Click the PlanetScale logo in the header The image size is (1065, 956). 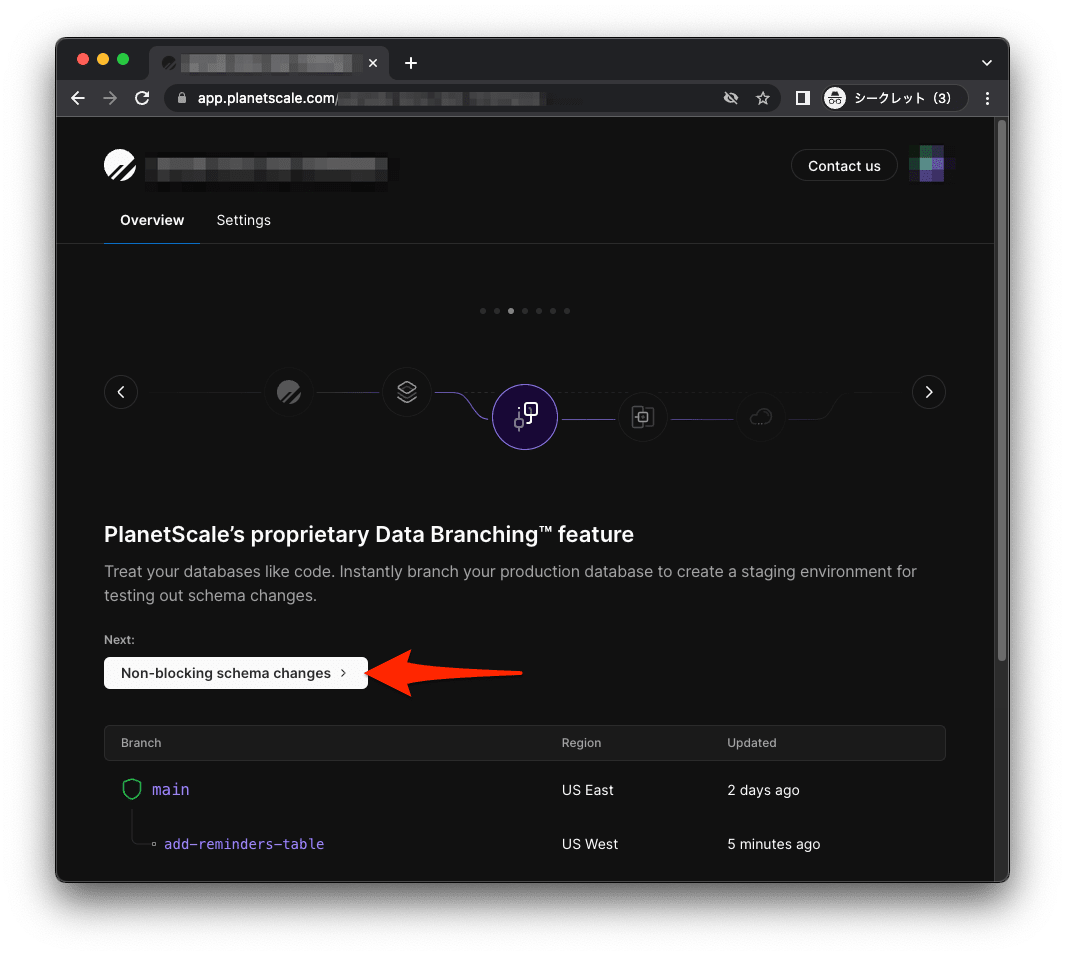[x=120, y=166]
